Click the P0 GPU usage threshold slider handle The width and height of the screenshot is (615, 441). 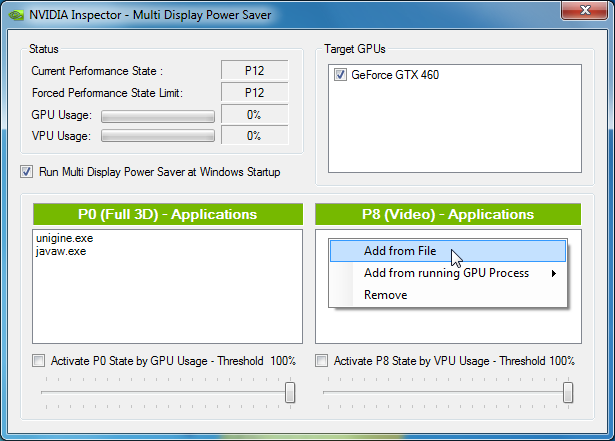click(290, 394)
